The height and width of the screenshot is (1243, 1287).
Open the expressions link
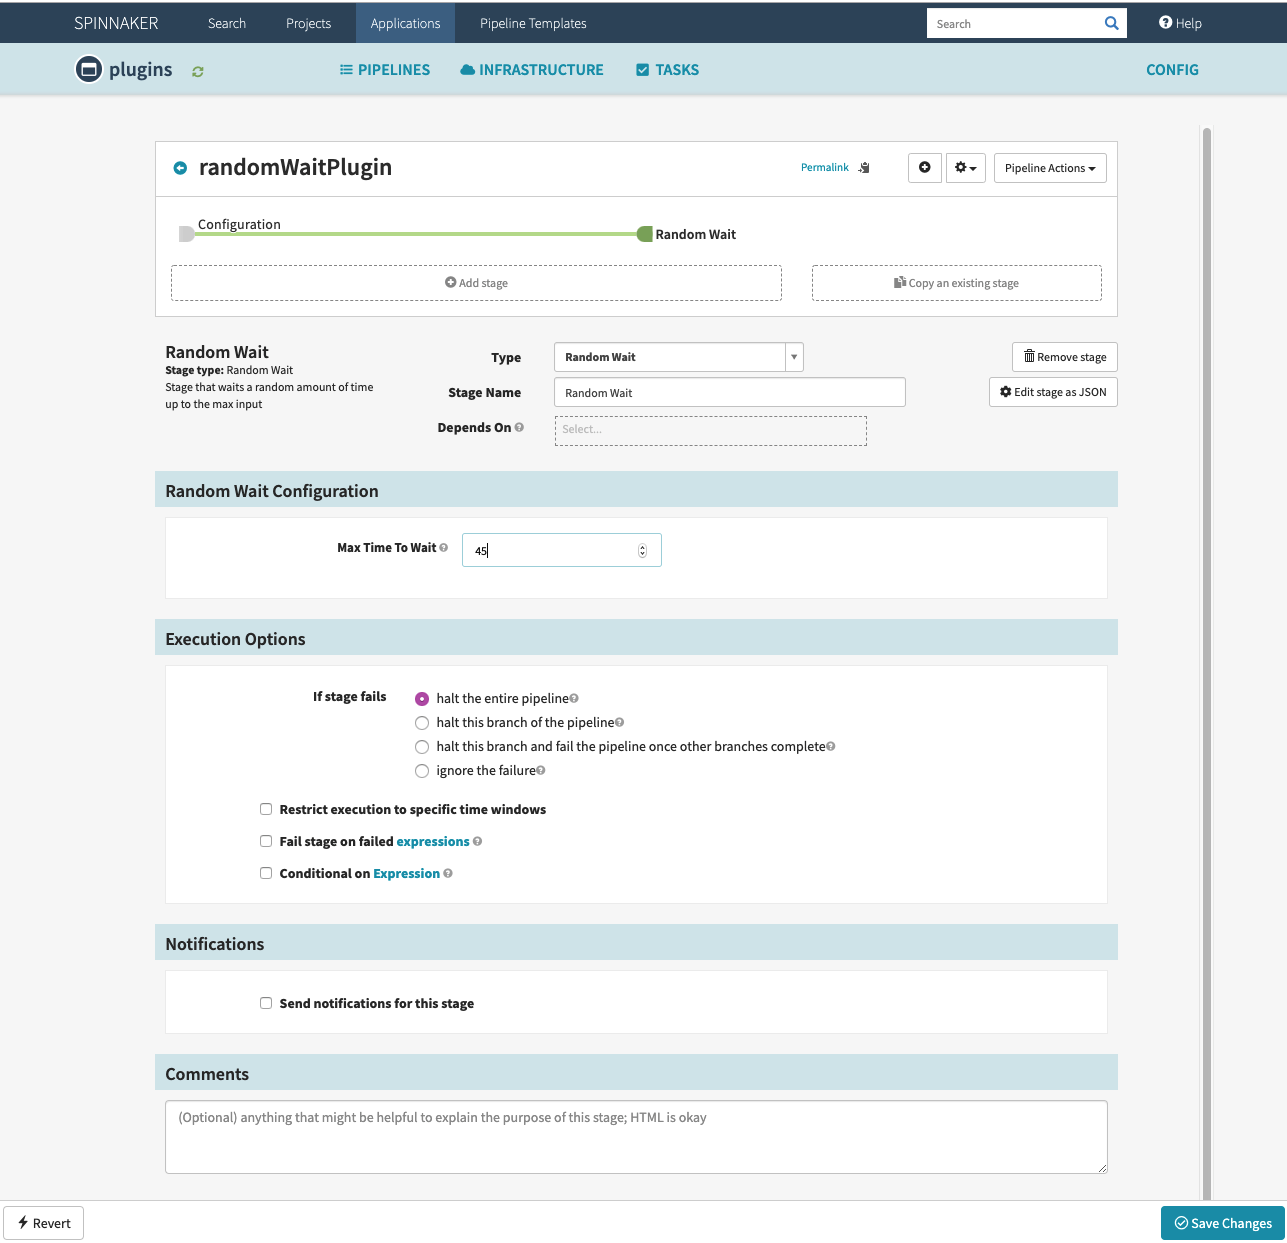tap(433, 841)
